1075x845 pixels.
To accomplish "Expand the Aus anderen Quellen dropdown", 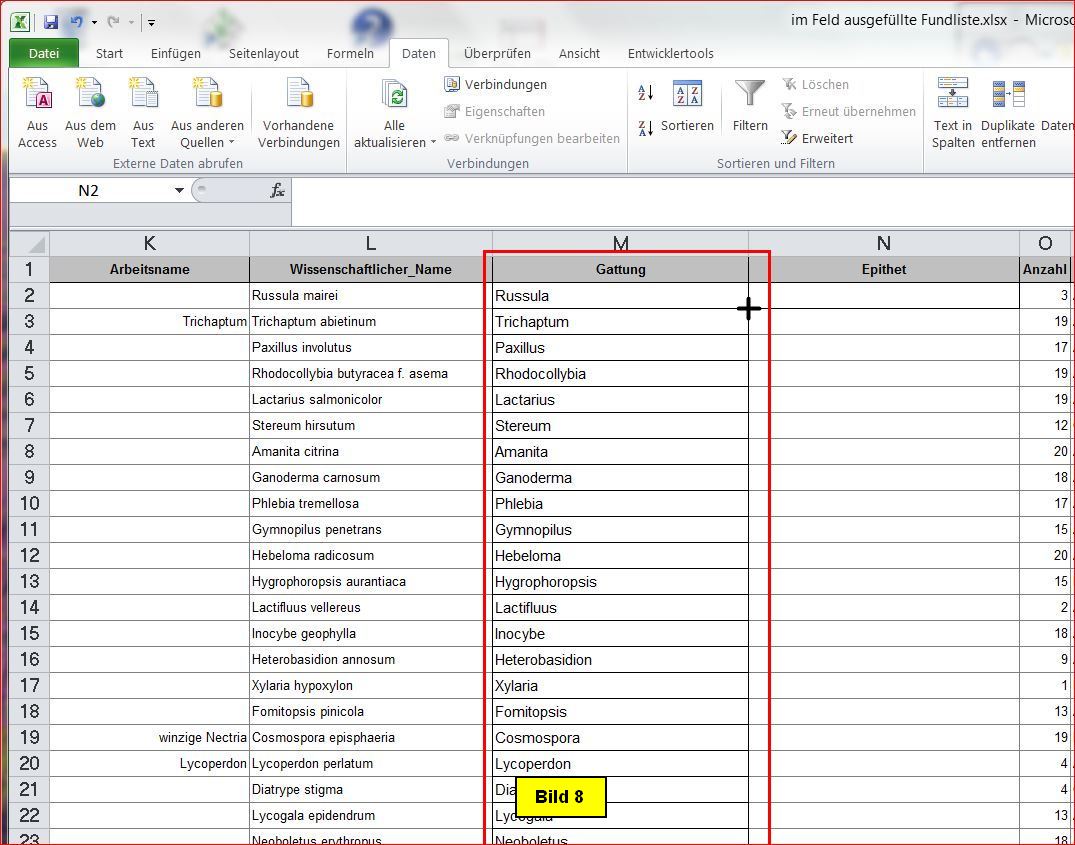I will pyautogui.click(x=207, y=142).
